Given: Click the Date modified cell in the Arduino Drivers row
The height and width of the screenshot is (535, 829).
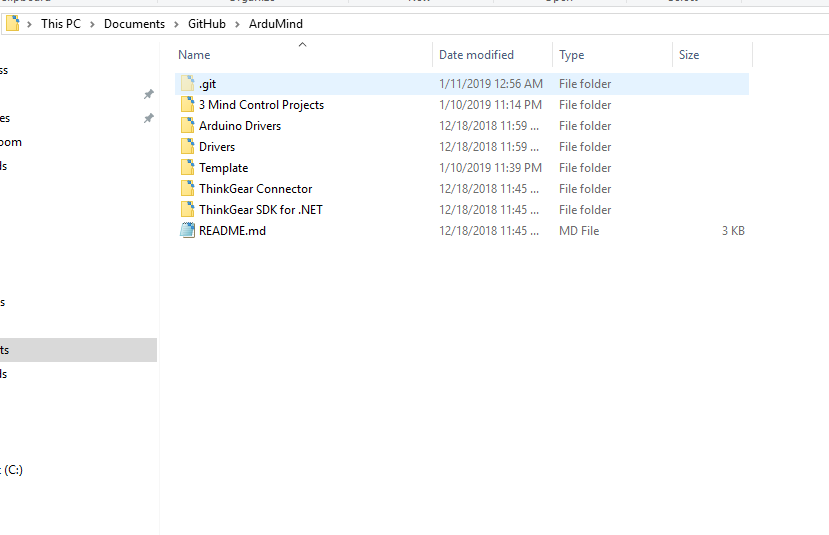Looking at the screenshot, I should coord(489,126).
